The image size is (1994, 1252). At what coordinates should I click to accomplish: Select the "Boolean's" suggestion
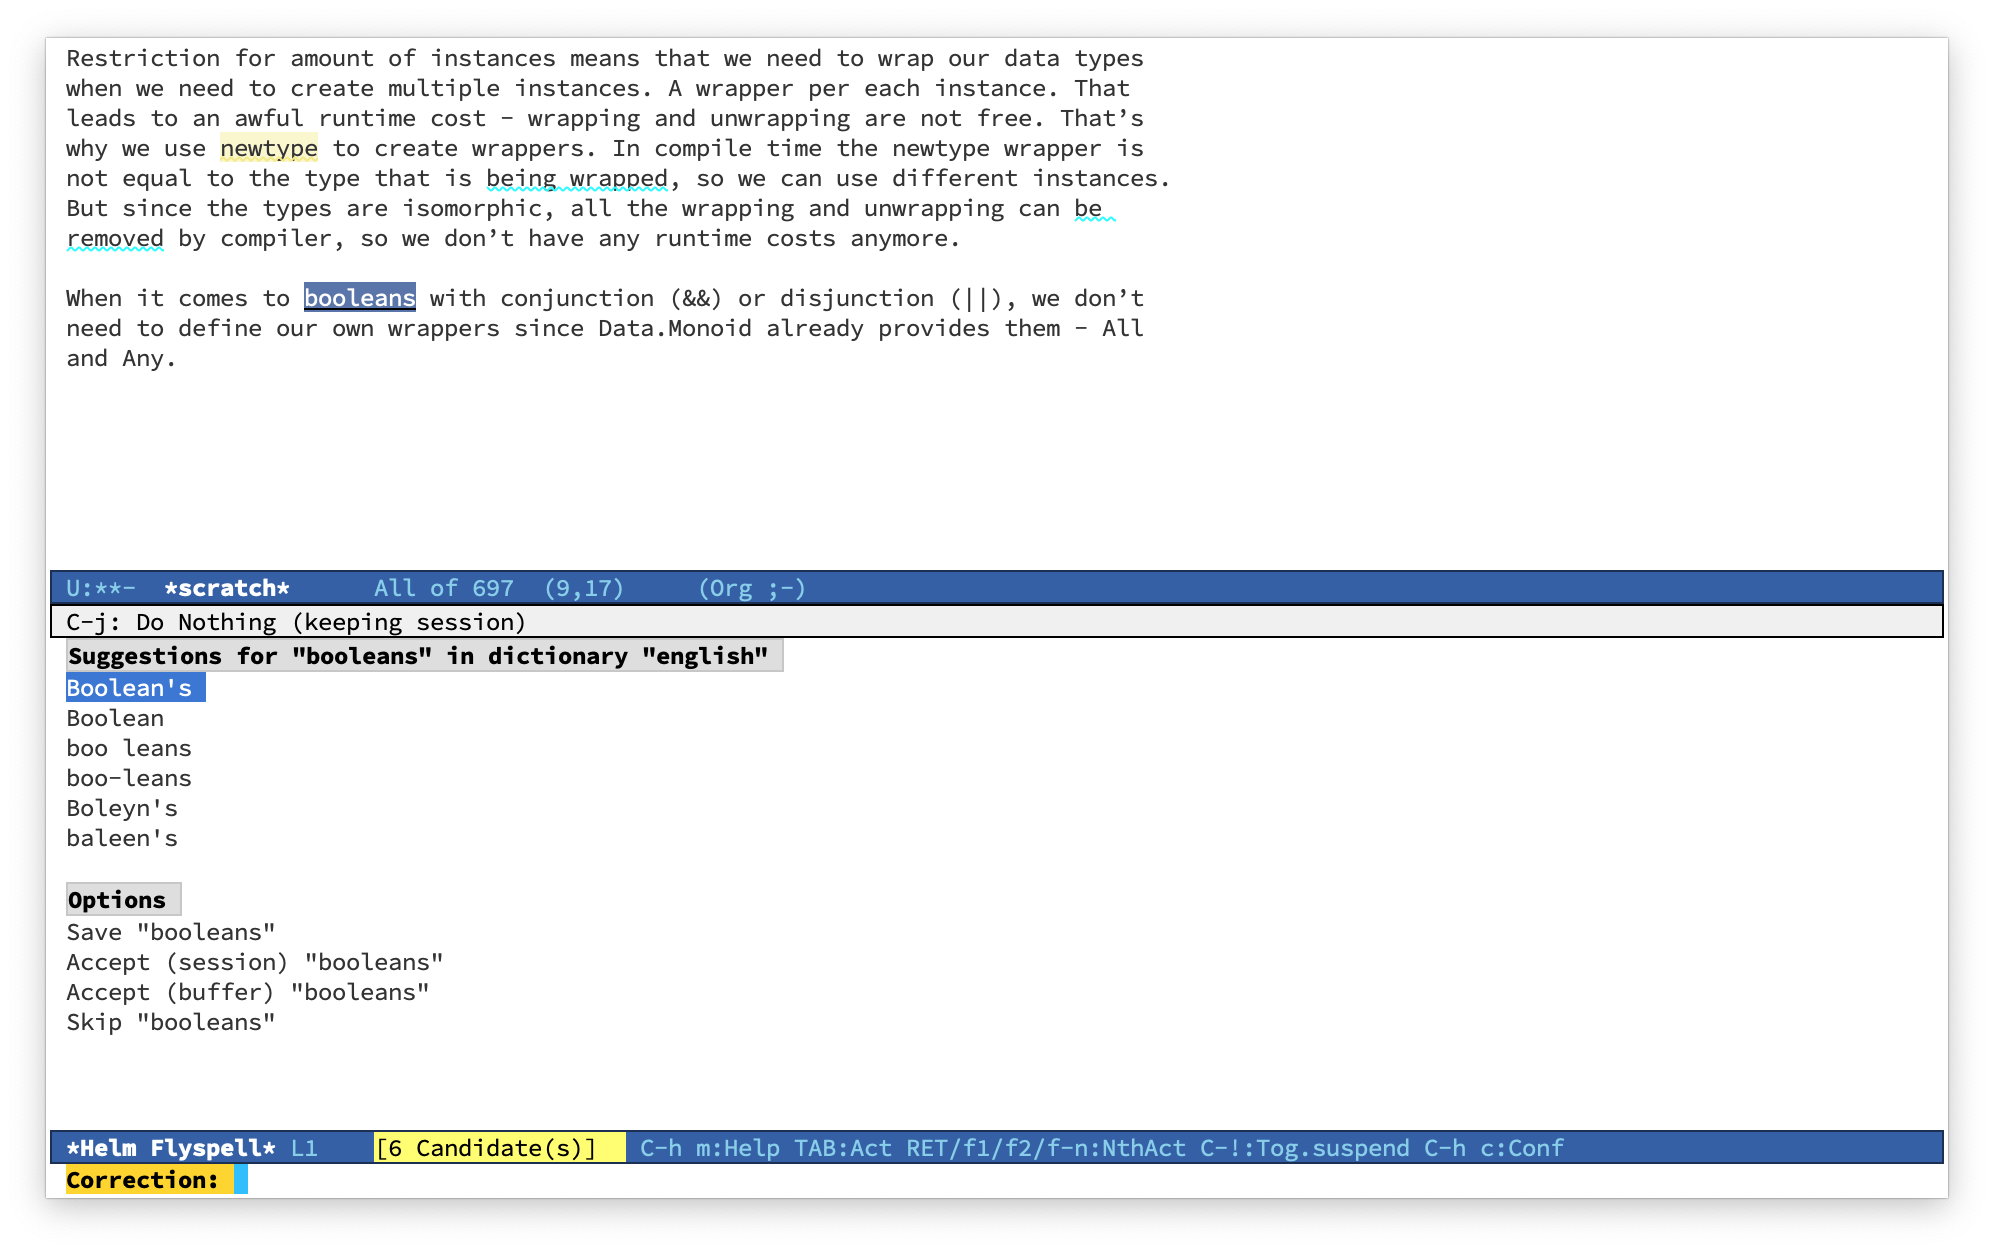tap(130, 688)
